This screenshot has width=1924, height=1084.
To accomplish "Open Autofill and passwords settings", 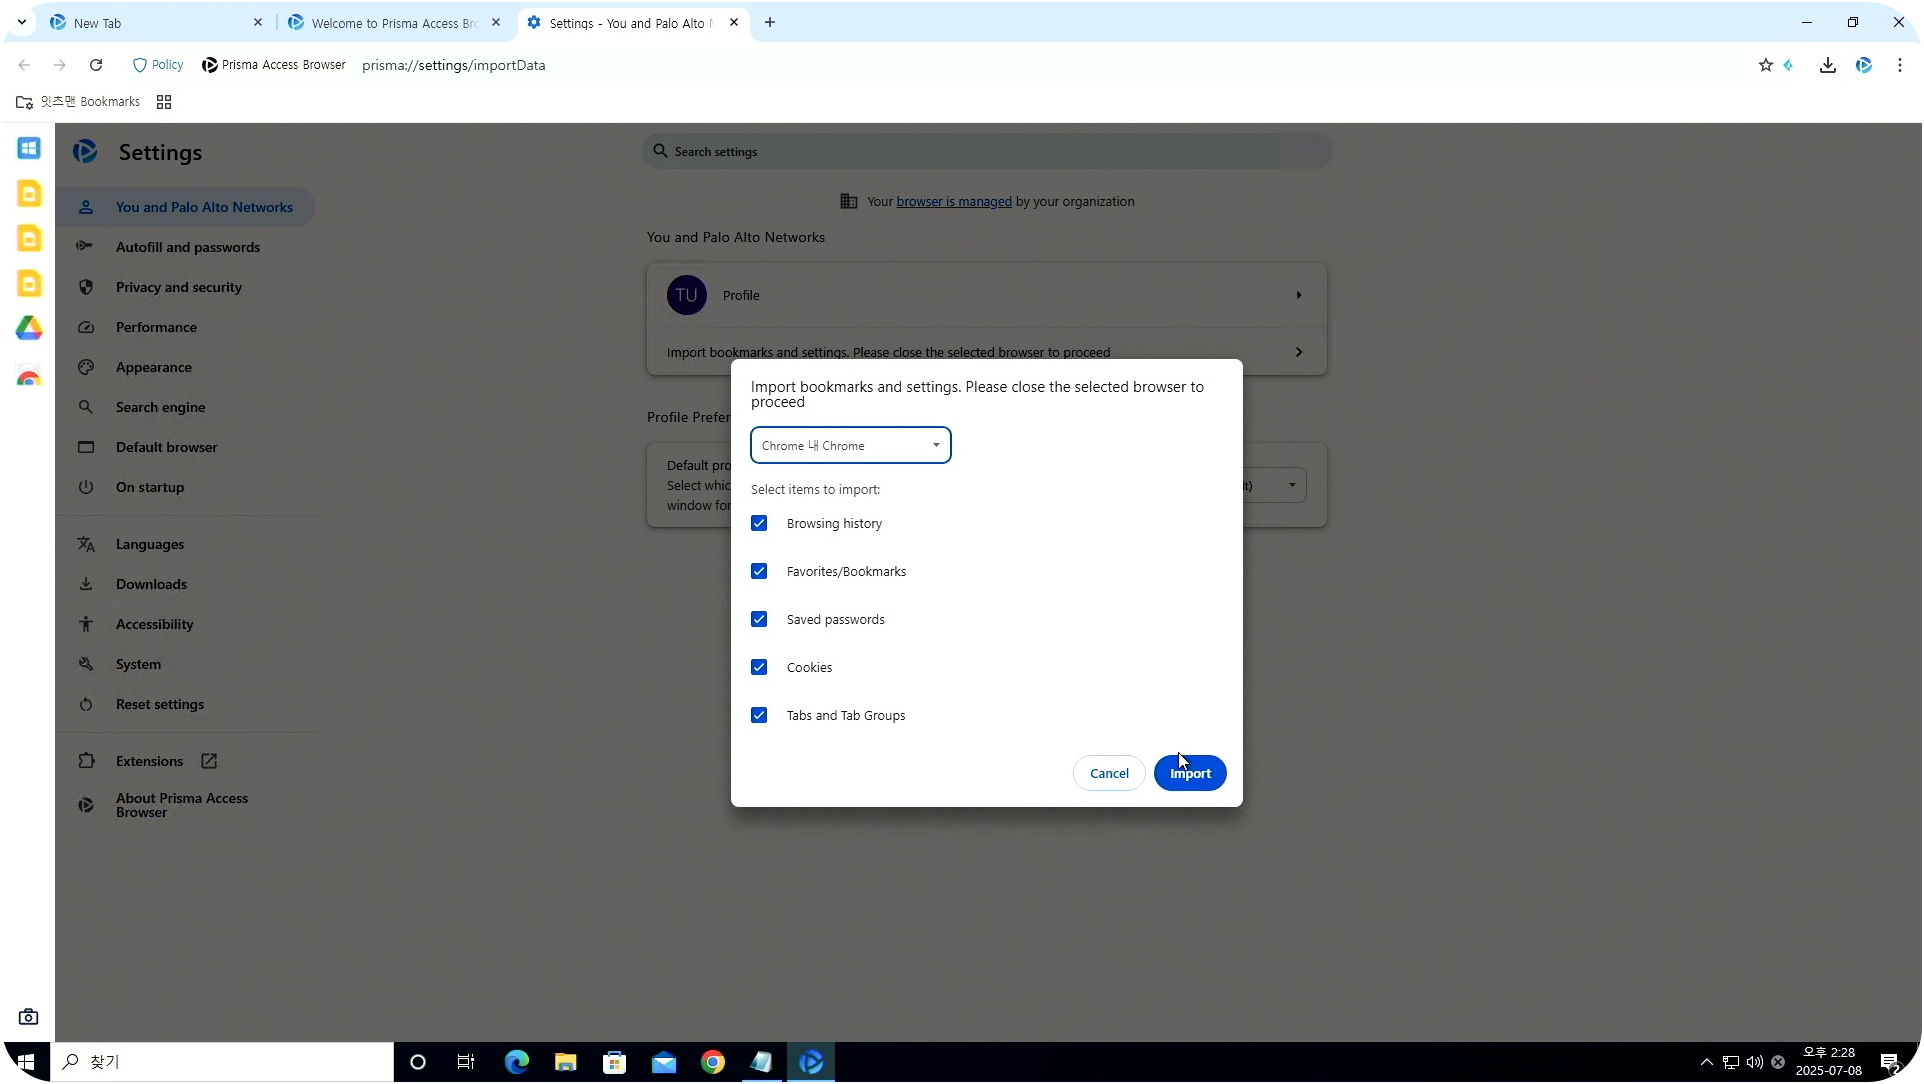I will (x=186, y=248).
